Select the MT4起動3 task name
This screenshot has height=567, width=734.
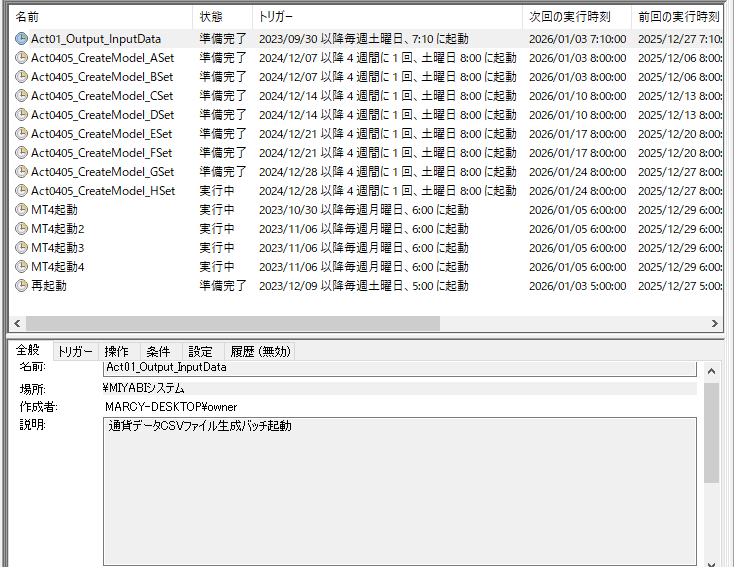coord(58,248)
